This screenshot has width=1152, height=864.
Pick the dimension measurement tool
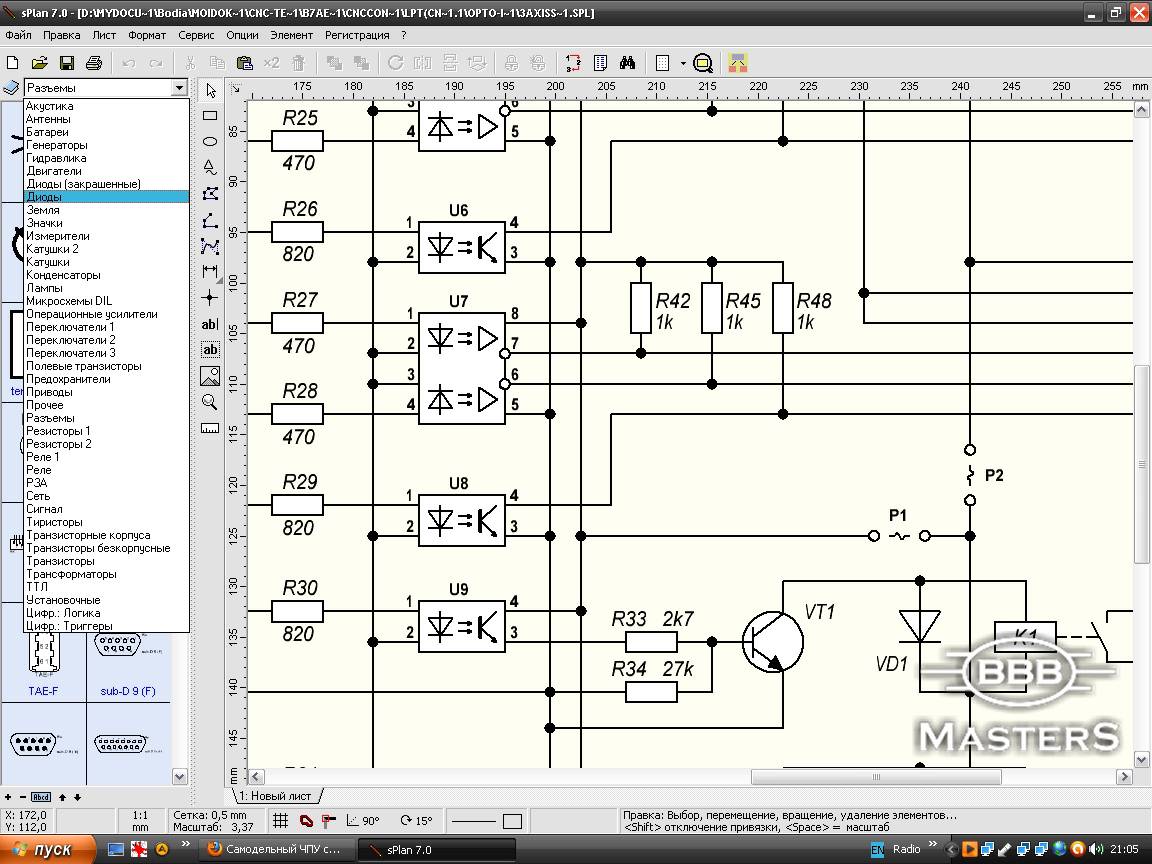[210, 271]
